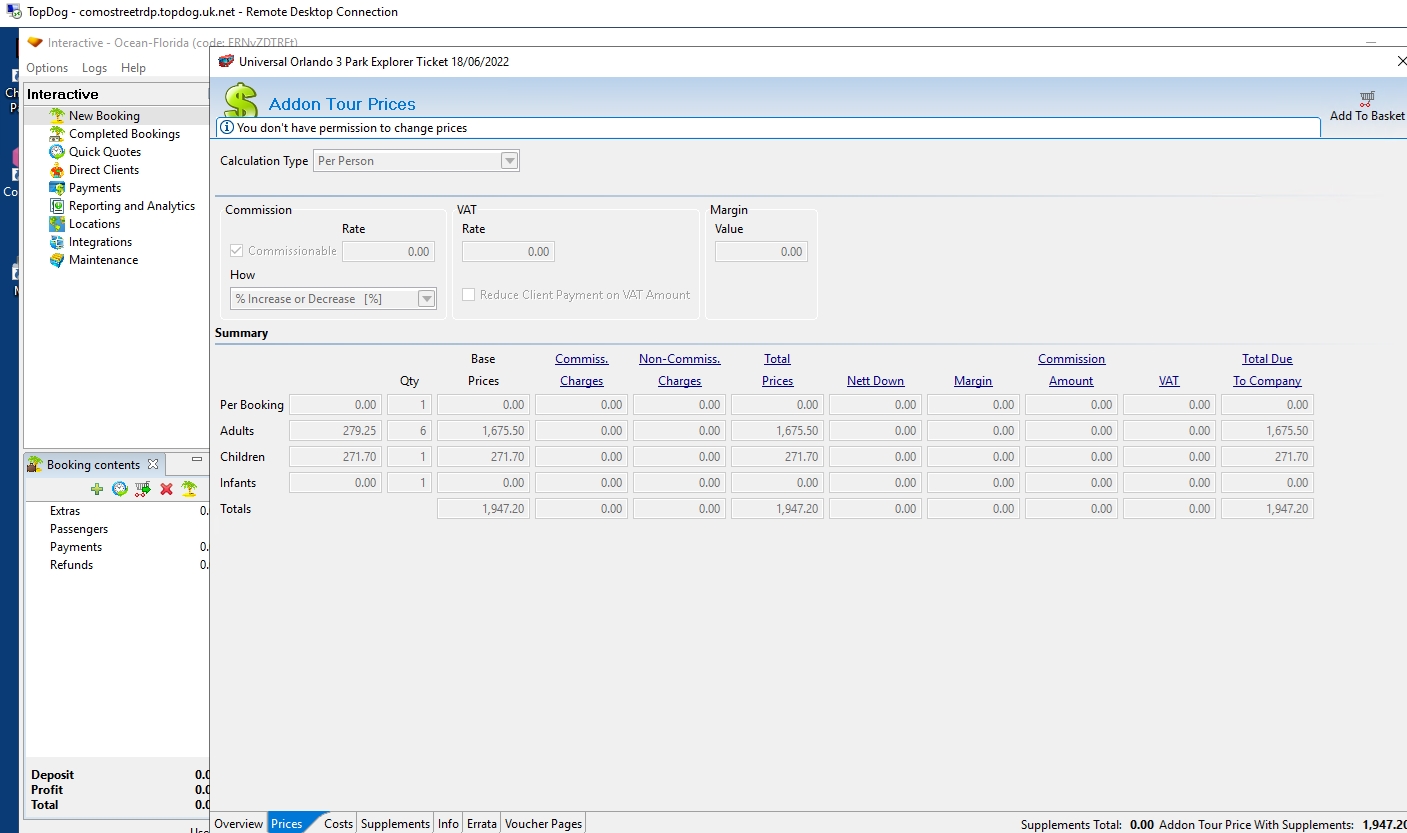Switch to the Costs tab
This screenshot has width=1407, height=833.
click(x=338, y=824)
